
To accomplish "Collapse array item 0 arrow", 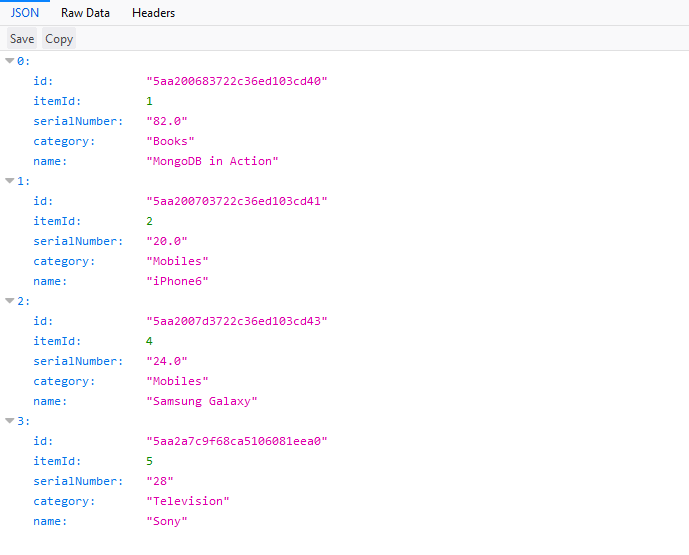I will [10, 61].
